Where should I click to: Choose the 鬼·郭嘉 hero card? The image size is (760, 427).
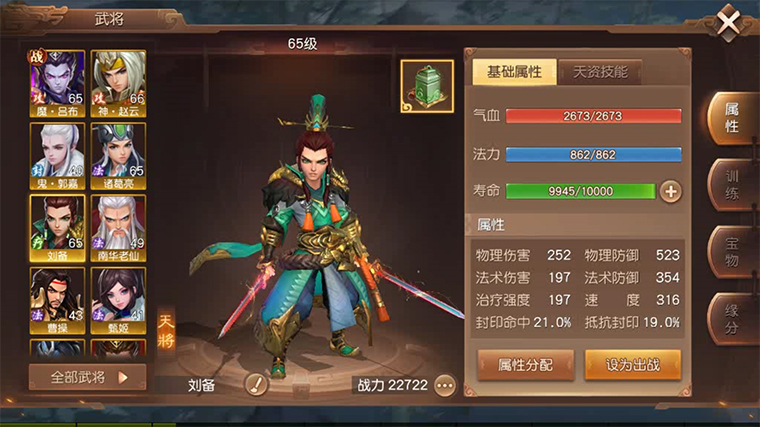(x=57, y=156)
